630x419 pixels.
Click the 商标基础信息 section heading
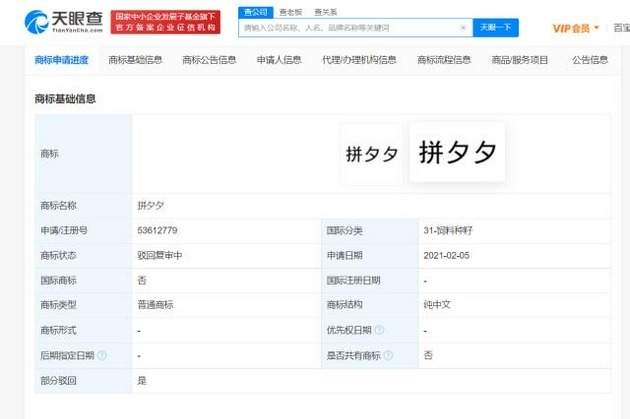coord(65,99)
